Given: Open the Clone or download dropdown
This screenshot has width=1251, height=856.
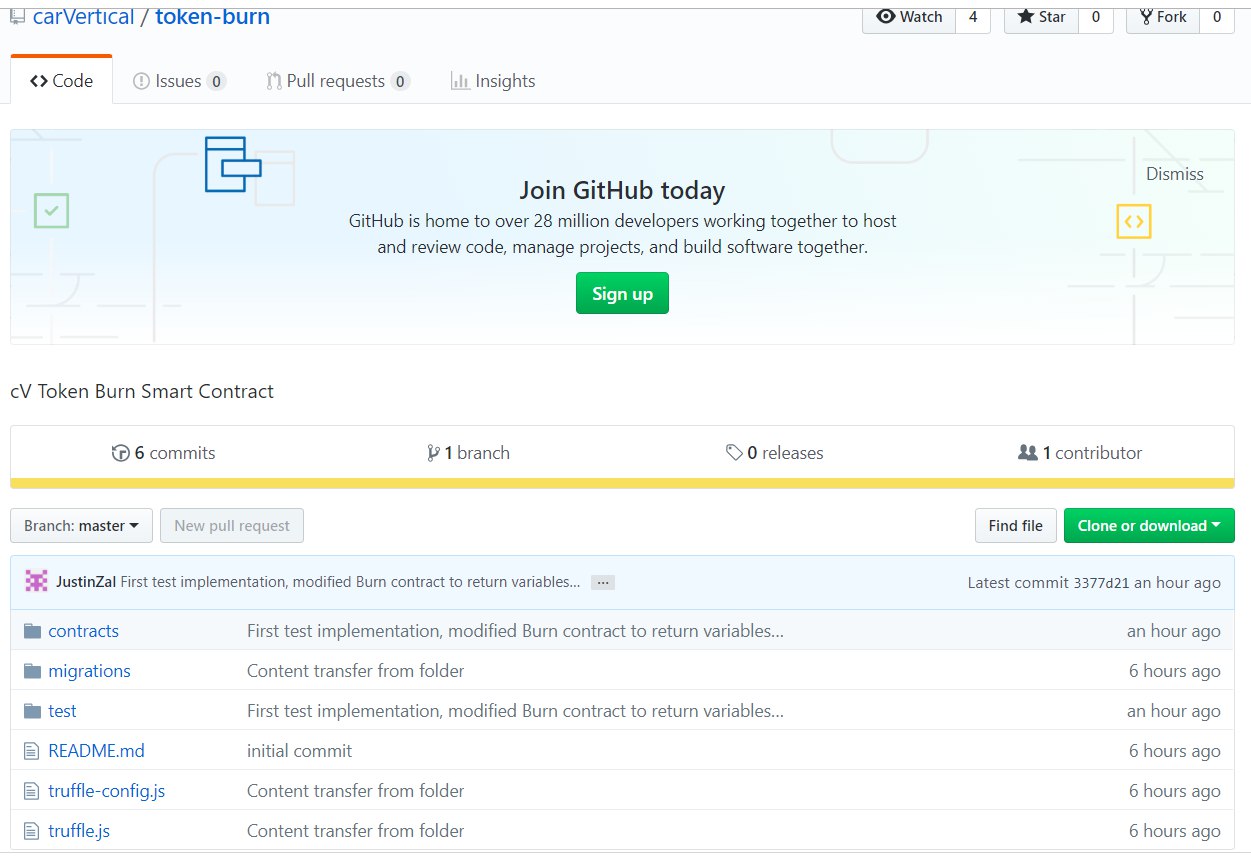Looking at the screenshot, I should (1149, 526).
